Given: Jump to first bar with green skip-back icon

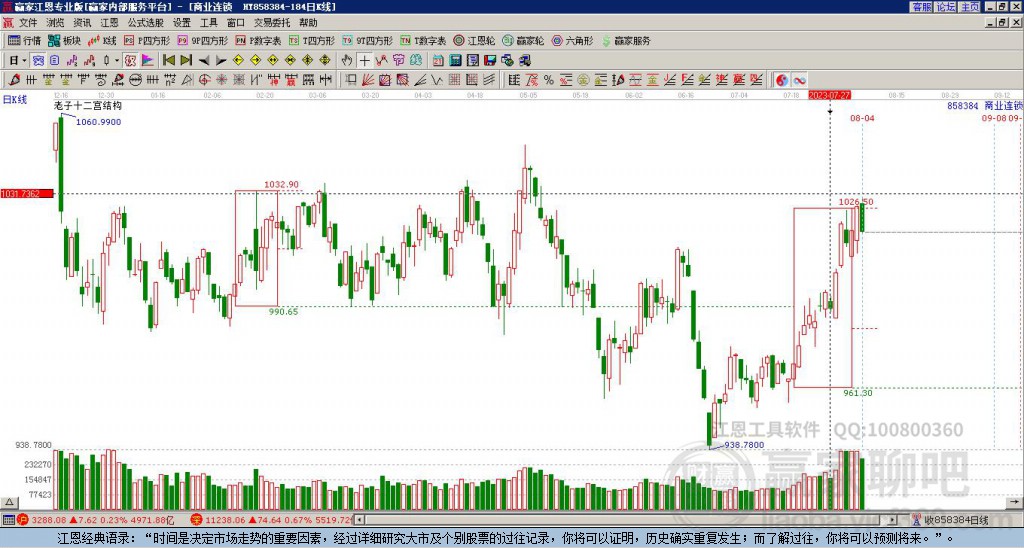Looking at the screenshot, I should pyautogui.click(x=169, y=60).
